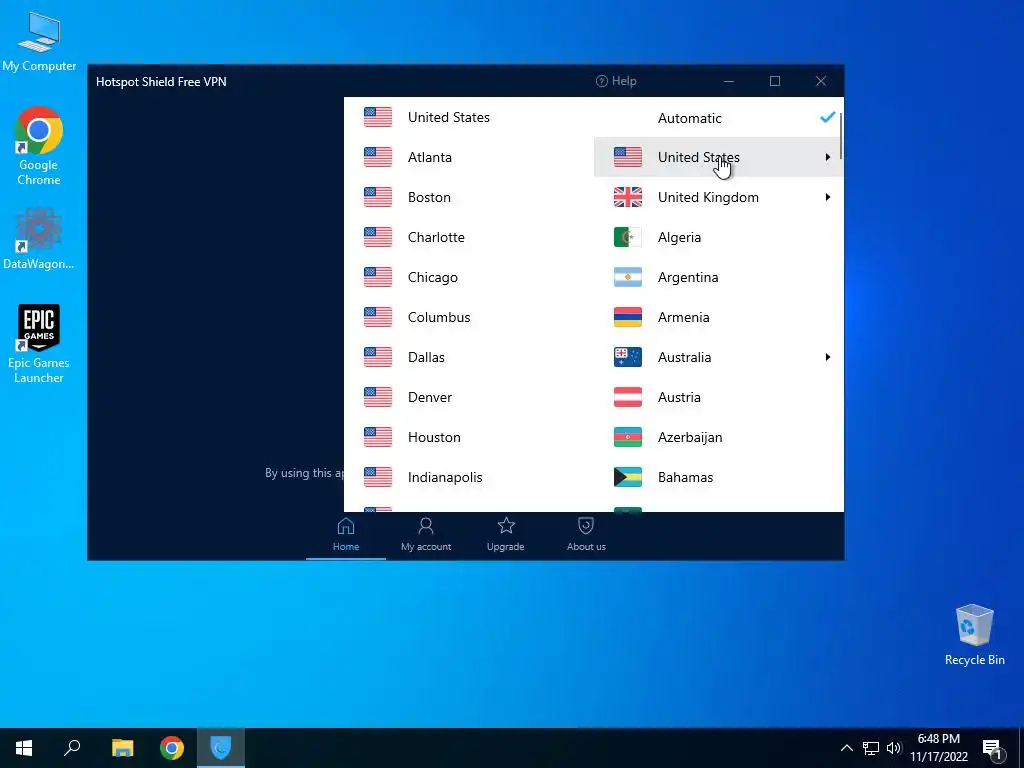
Task: Choose Dallas server location
Action: 469,357
